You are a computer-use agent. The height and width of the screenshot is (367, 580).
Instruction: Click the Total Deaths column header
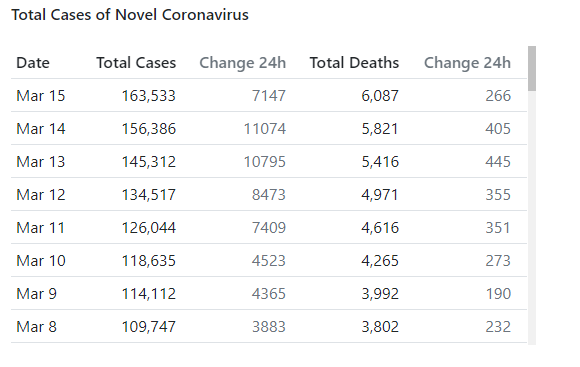click(x=354, y=63)
